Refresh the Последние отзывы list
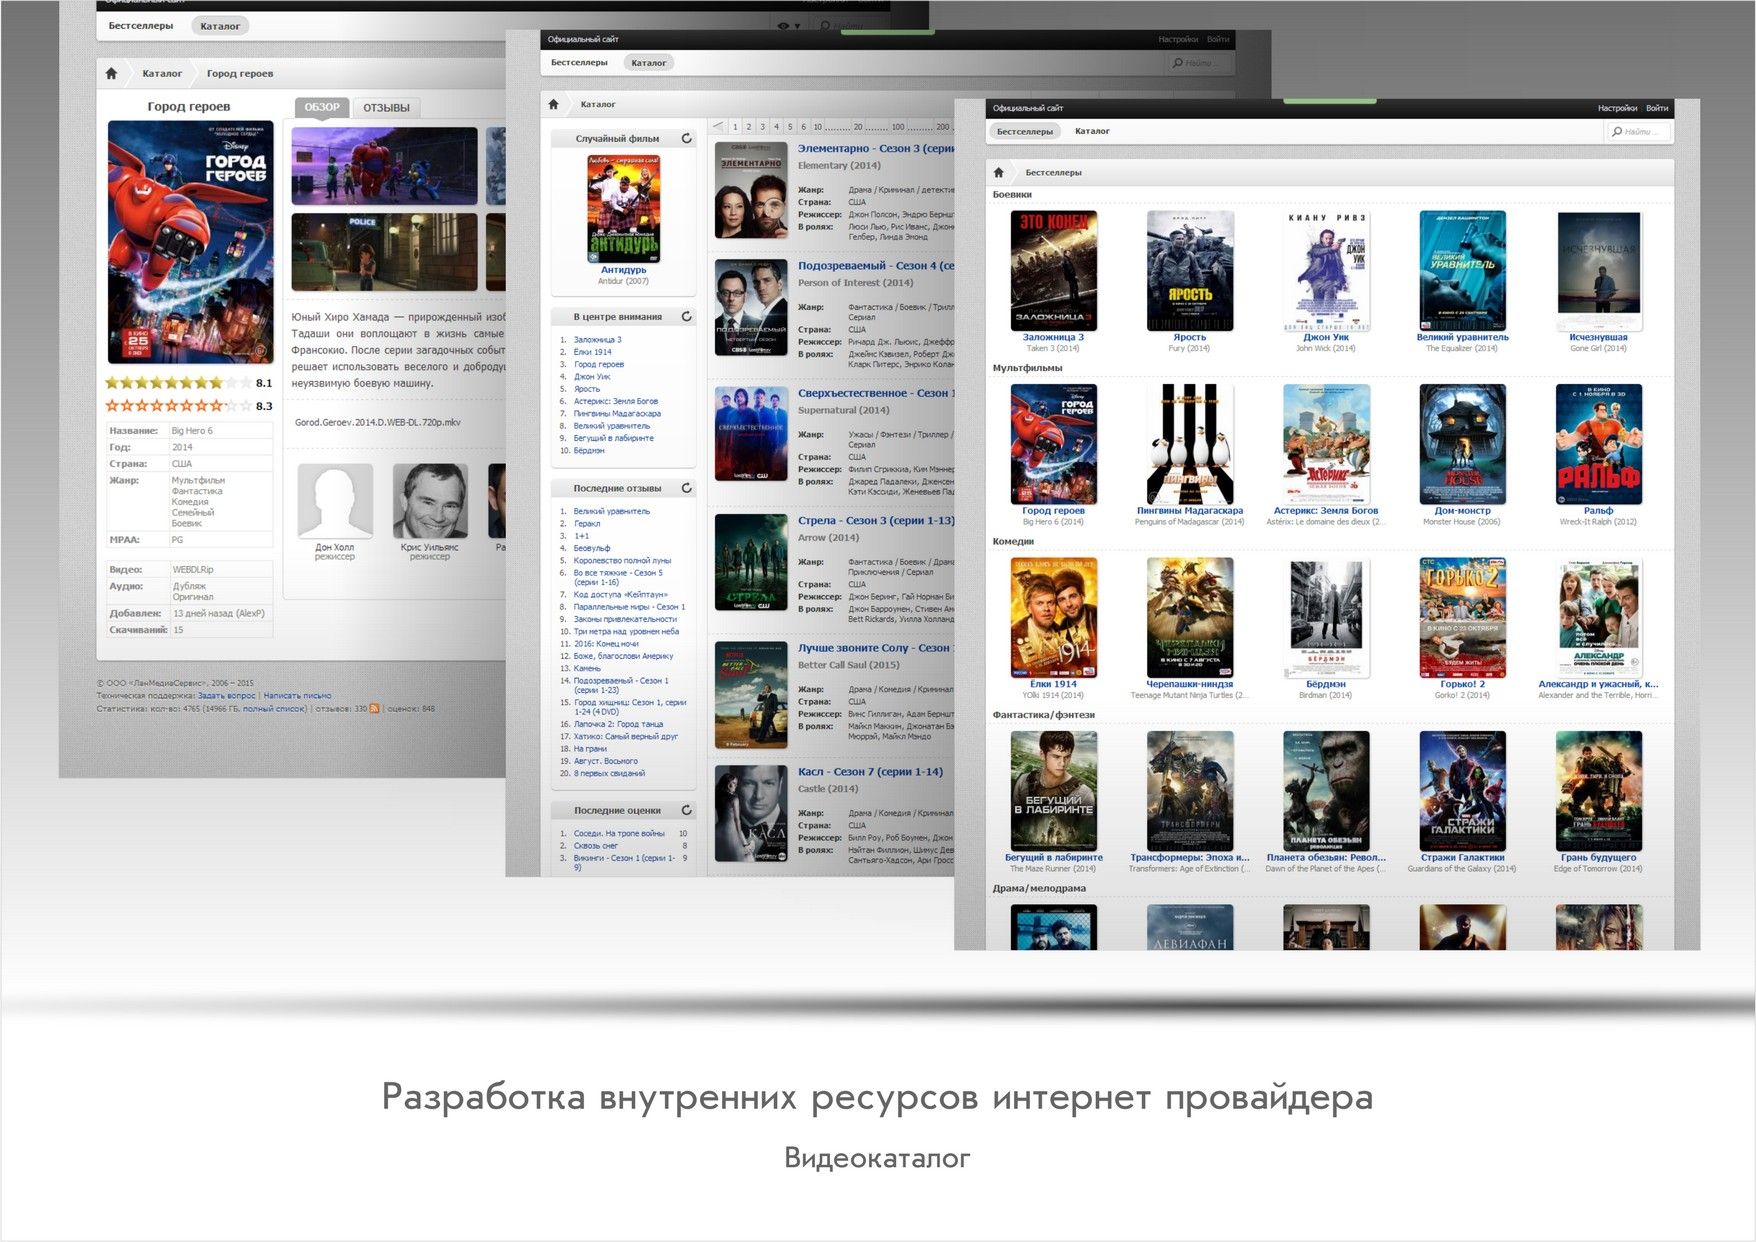The height and width of the screenshot is (1242, 1756). click(686, 488)
